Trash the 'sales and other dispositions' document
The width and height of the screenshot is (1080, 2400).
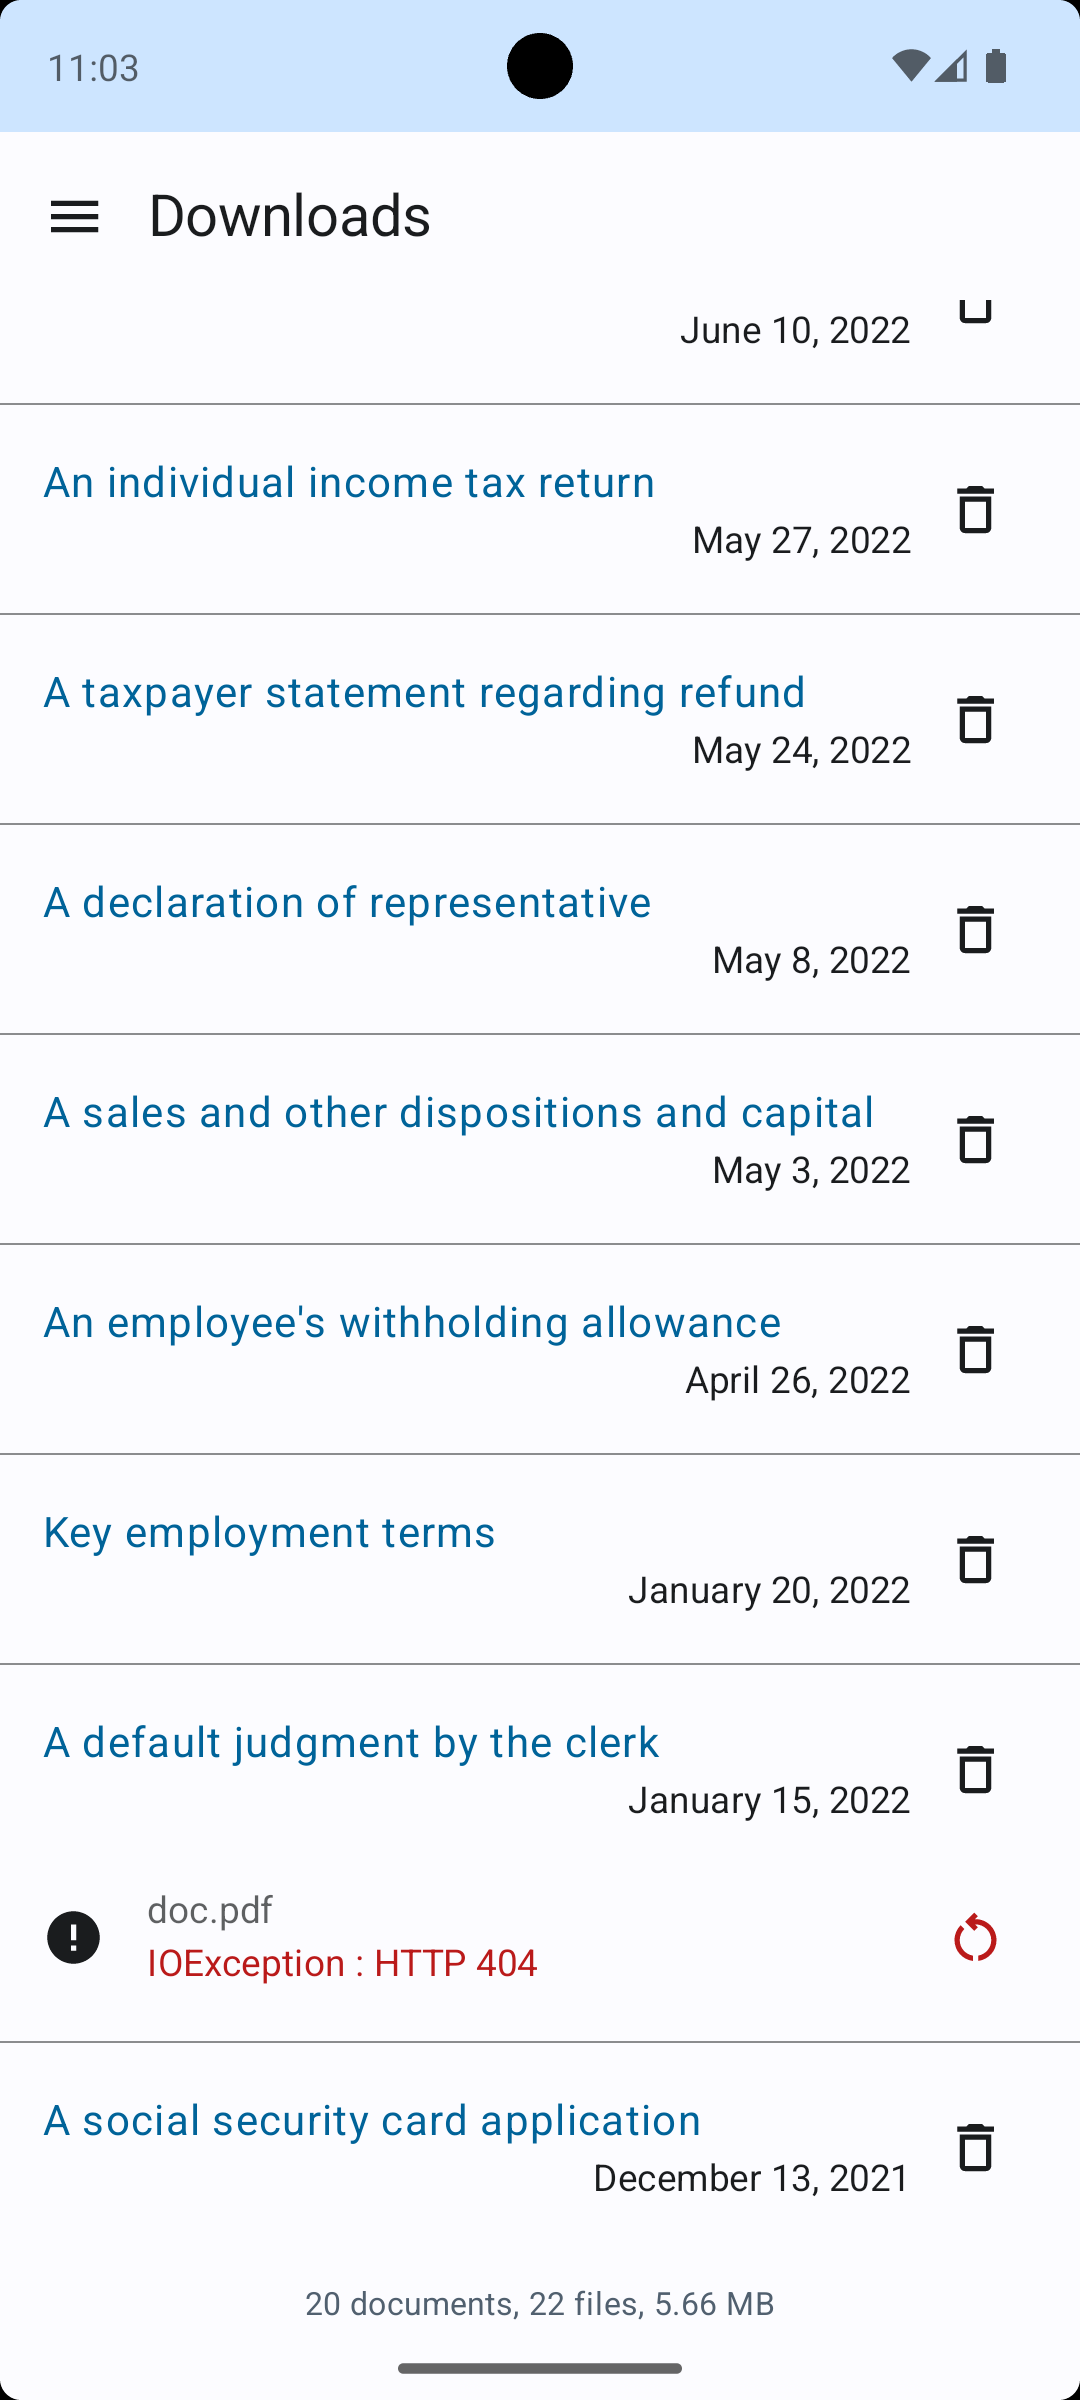tap(975, 1140)
